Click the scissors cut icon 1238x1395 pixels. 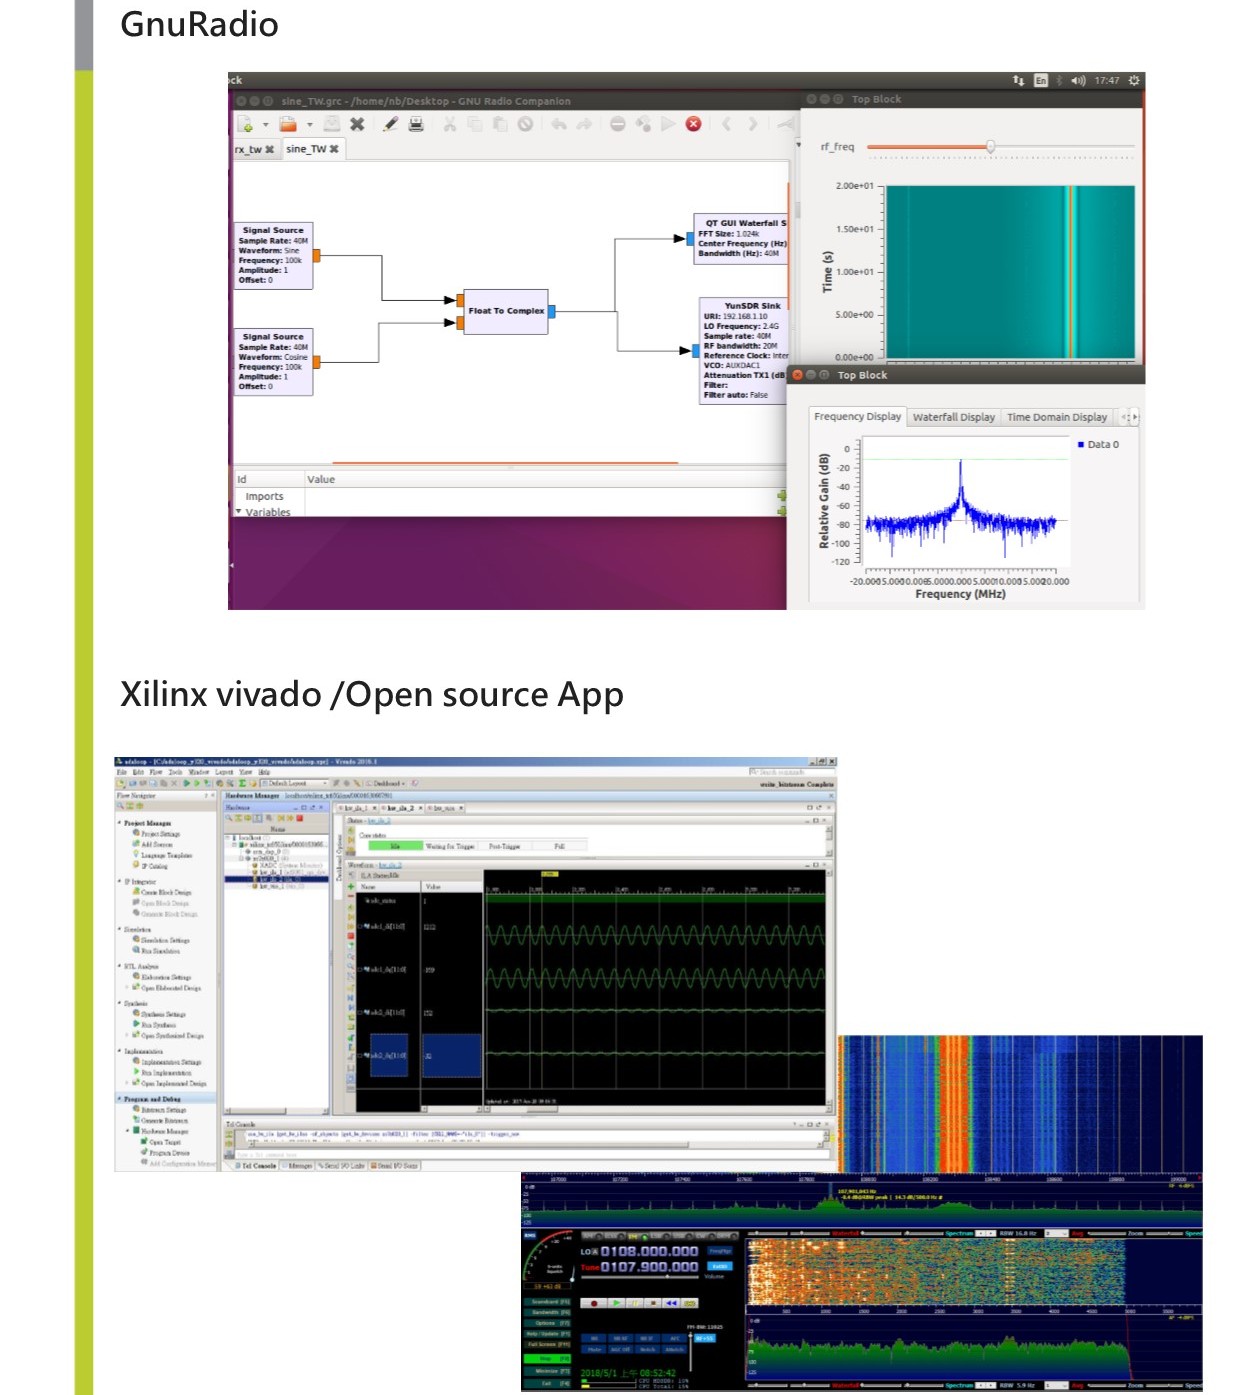click(x=450, y=124)
